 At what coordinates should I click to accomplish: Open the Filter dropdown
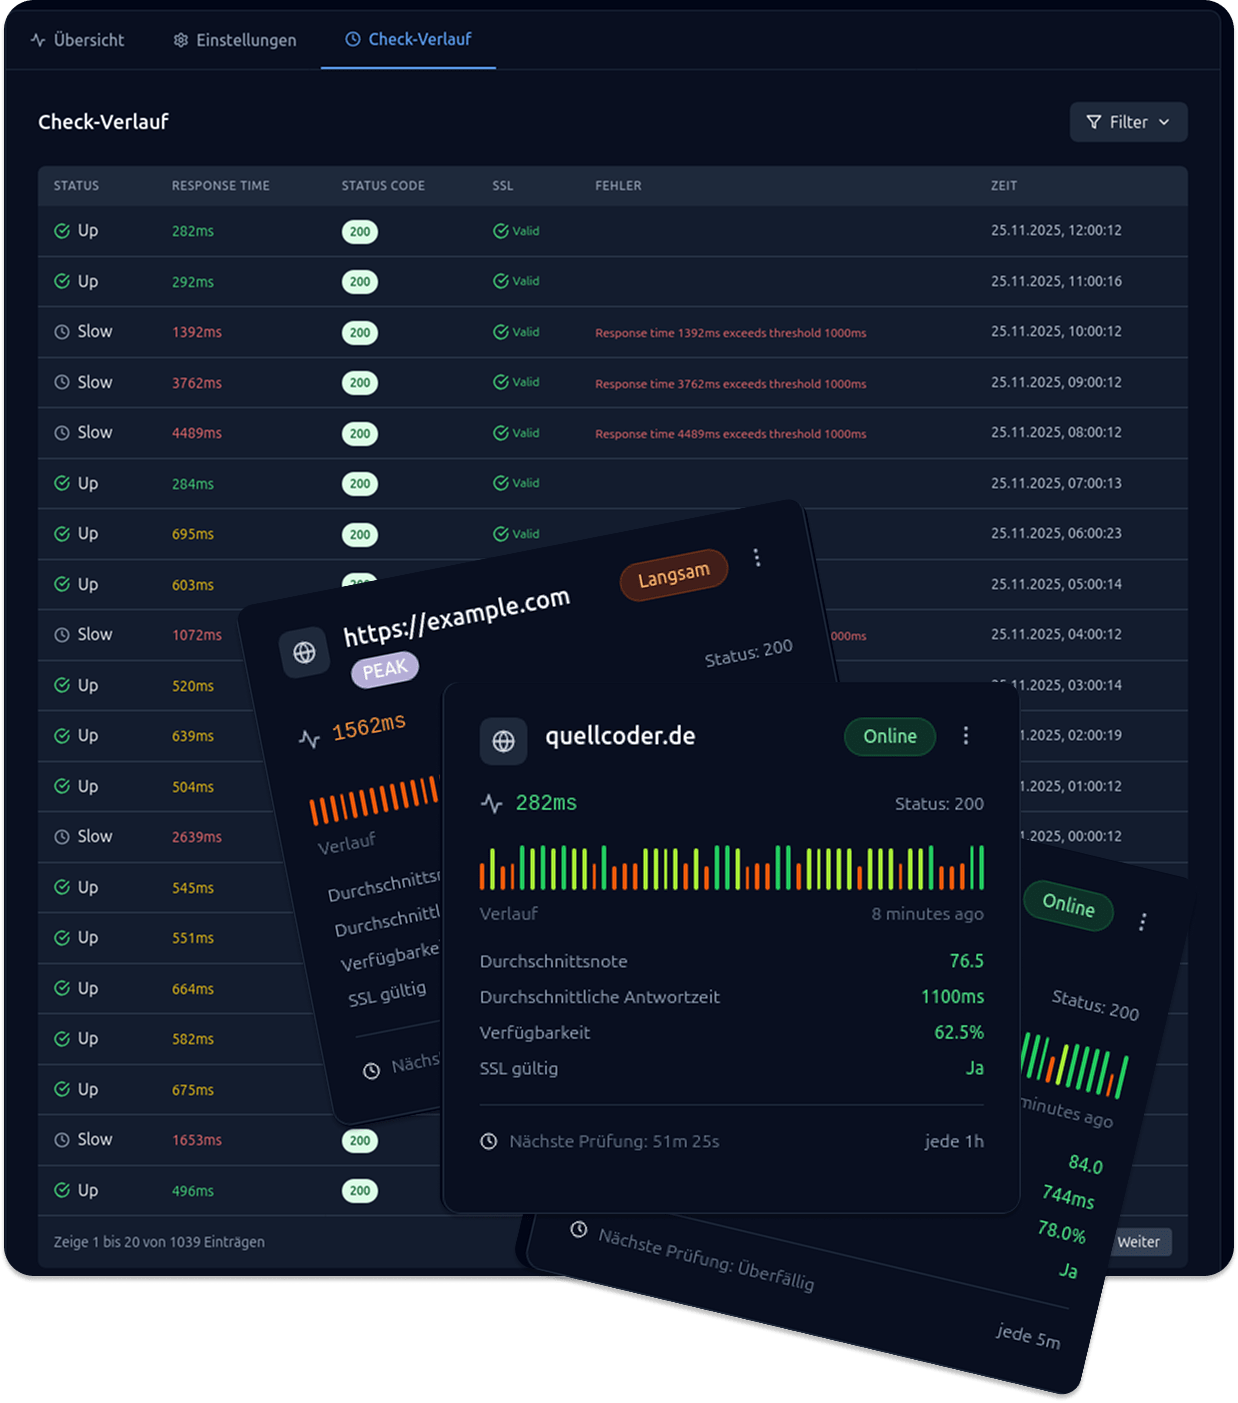(x=1129, y=122)
